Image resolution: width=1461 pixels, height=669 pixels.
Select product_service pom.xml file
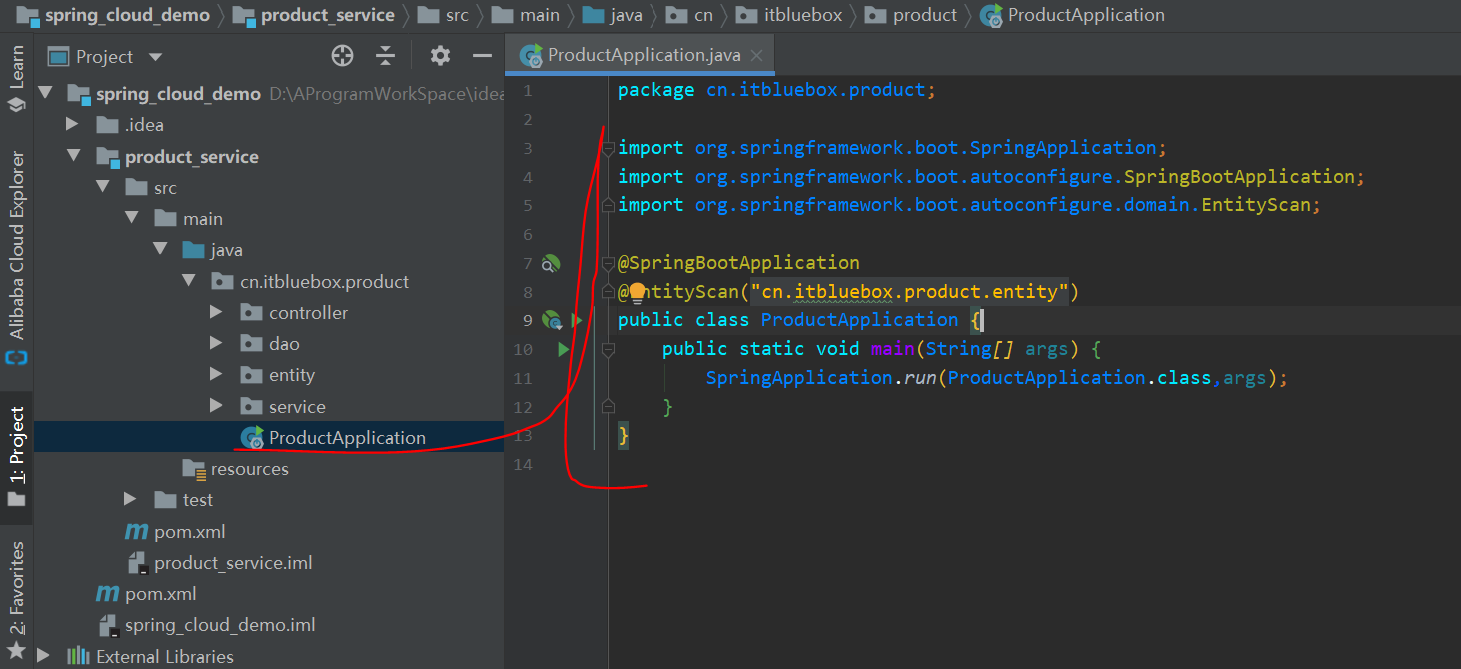[x=189, y=531]
